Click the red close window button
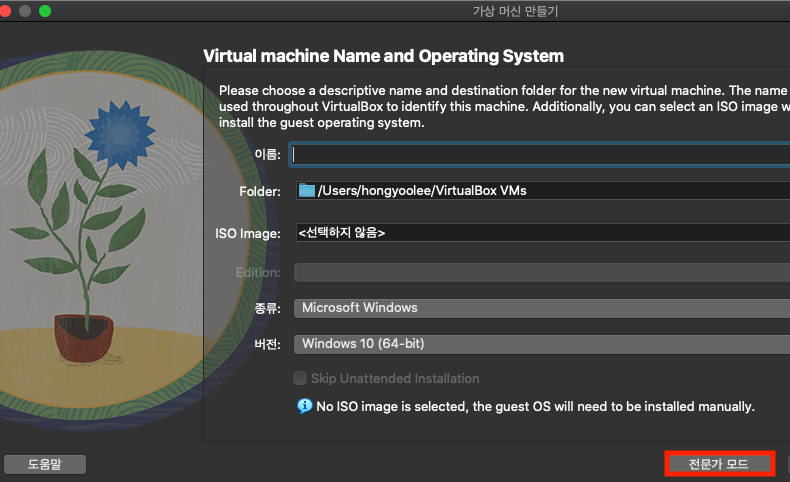The image size is (790, 482). pyautogui.click(x=5, y=11)
